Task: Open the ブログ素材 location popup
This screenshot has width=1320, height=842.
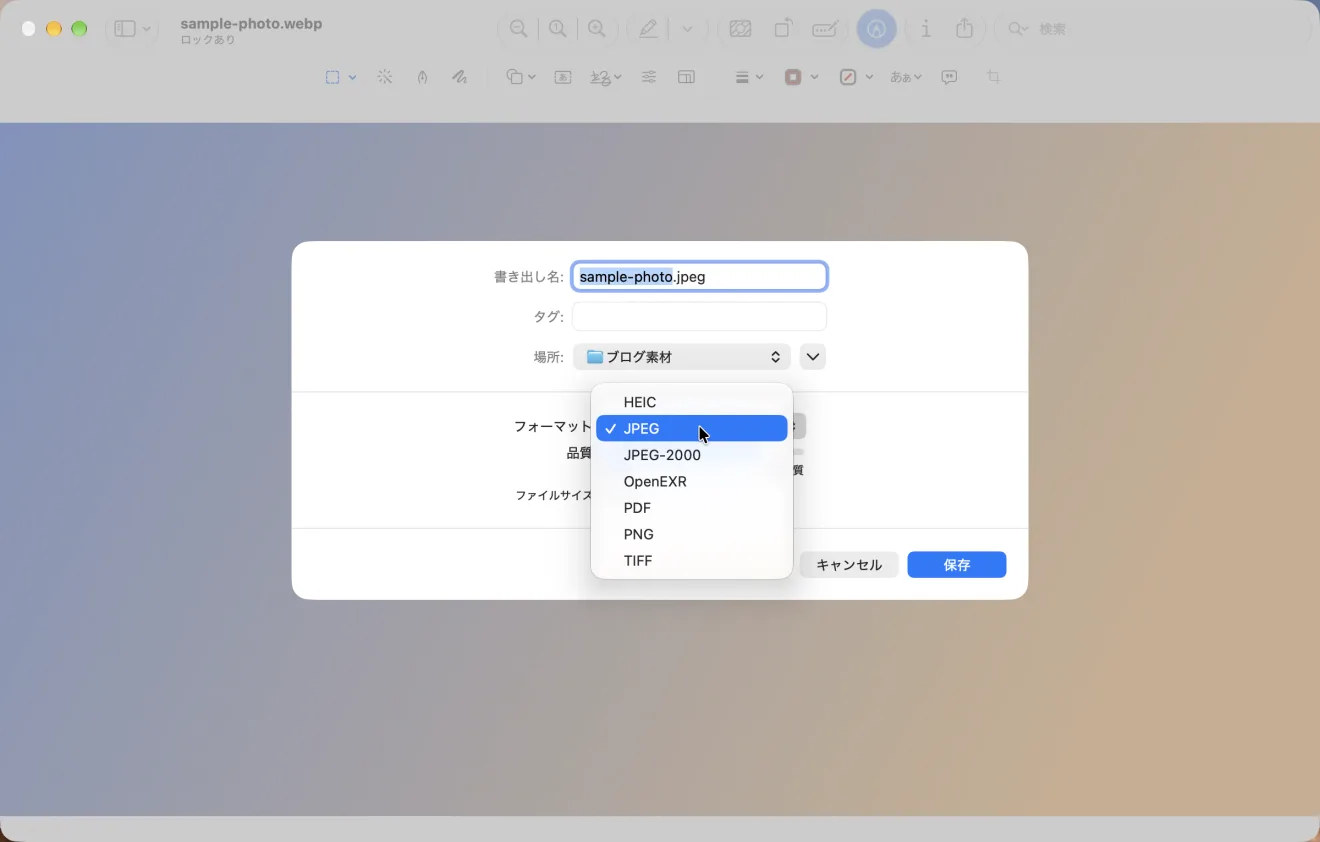Action: tap(682, 357)
